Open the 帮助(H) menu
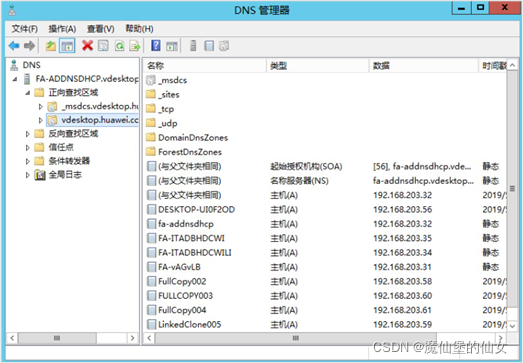 click(x=139, y=29)
